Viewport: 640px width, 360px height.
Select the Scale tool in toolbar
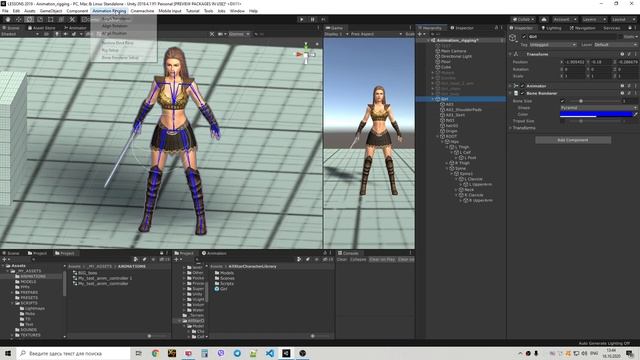[x=40, y=19]
